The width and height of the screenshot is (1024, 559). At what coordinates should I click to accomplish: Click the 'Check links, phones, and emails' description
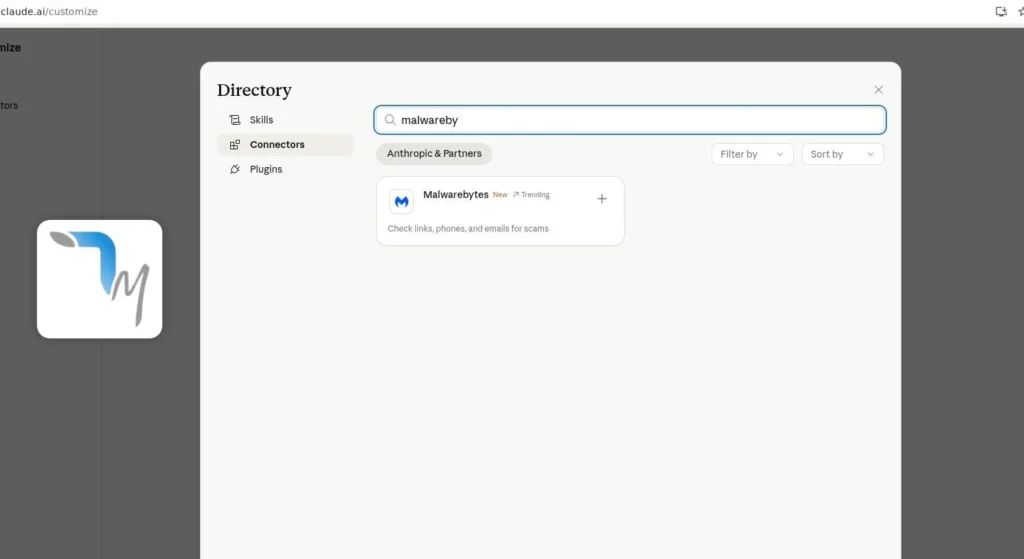468,229
